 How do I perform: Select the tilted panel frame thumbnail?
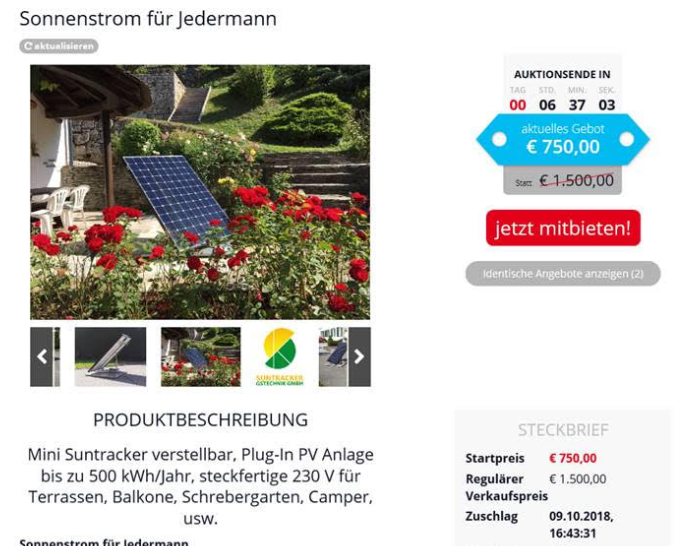110,357
